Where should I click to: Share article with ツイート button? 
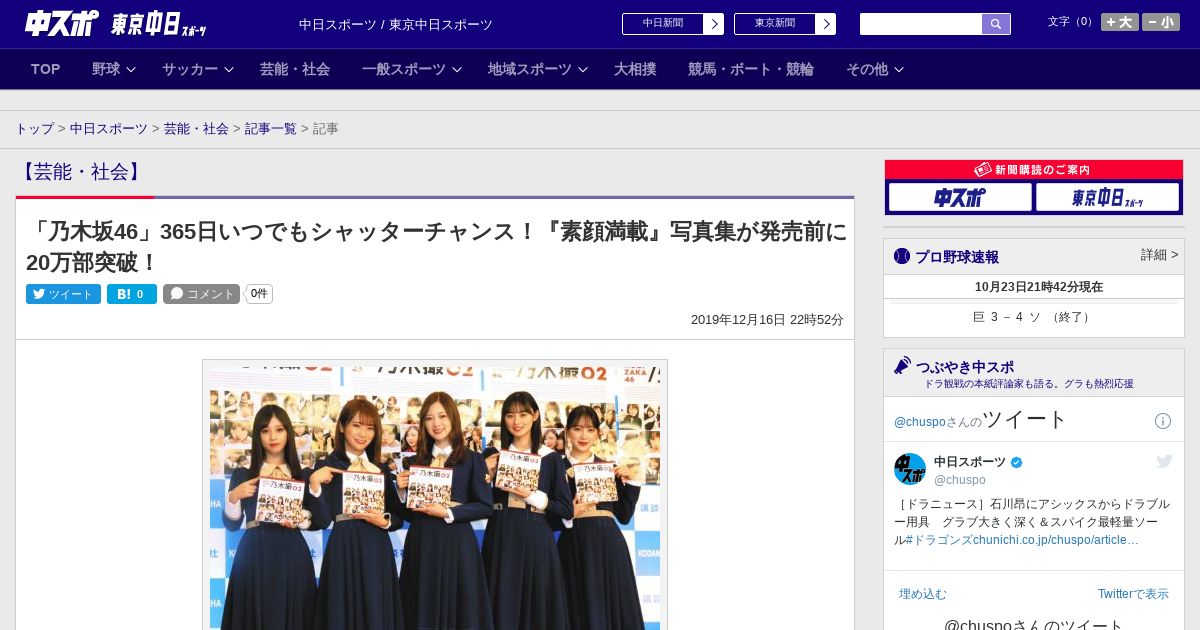point(63,294)
